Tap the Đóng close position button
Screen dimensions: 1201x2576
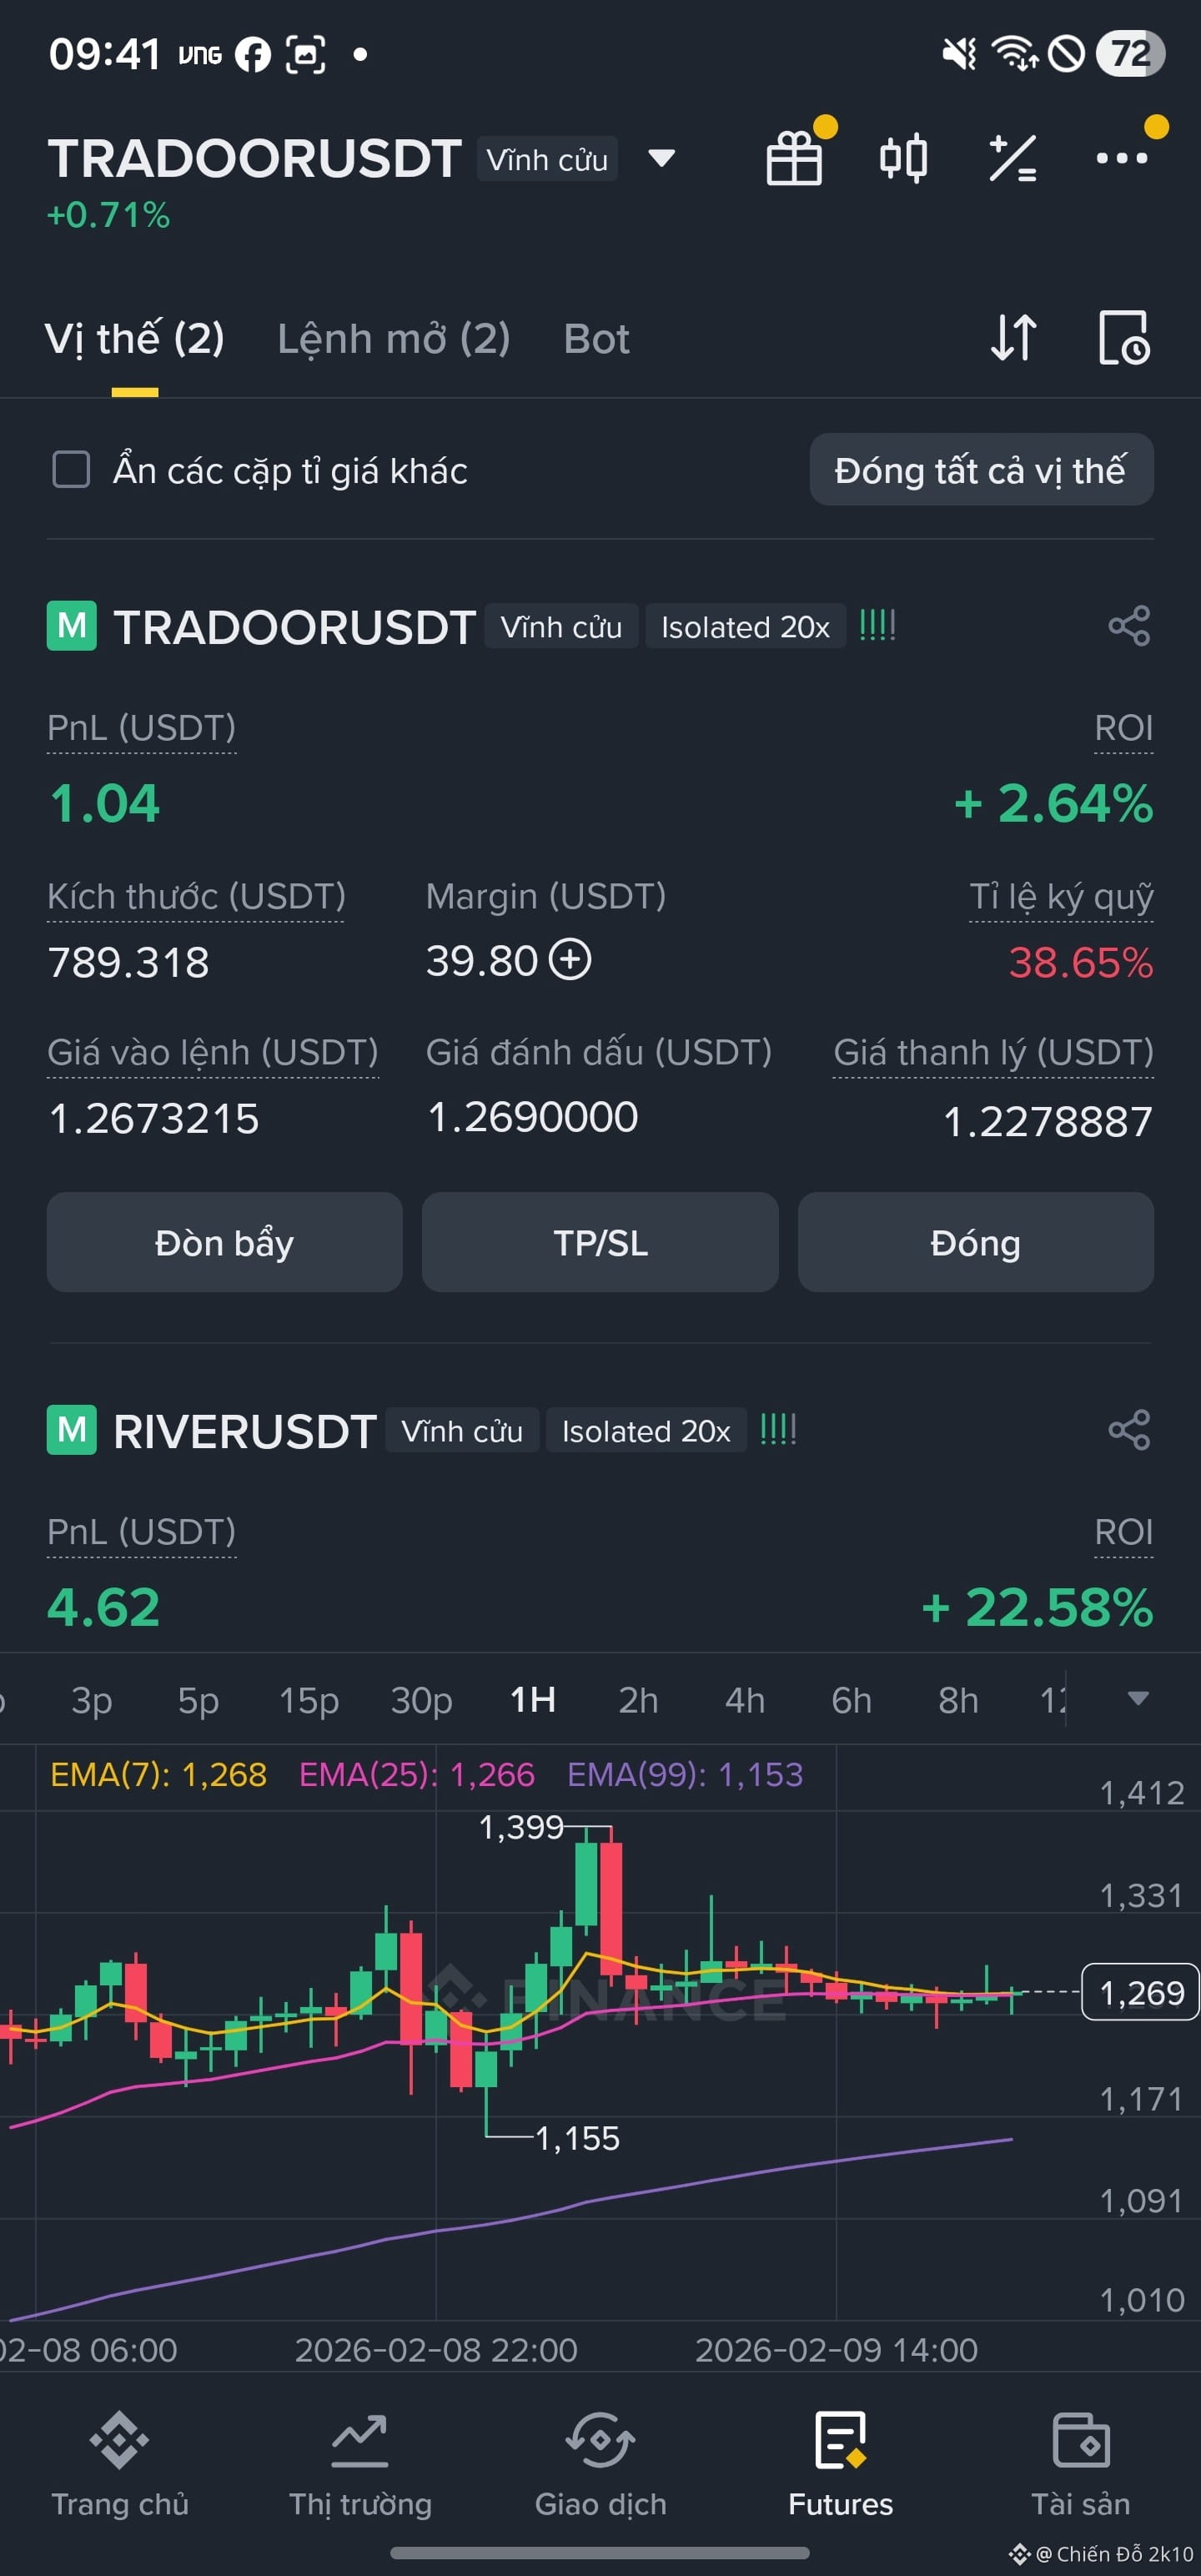pos(976,1242)
